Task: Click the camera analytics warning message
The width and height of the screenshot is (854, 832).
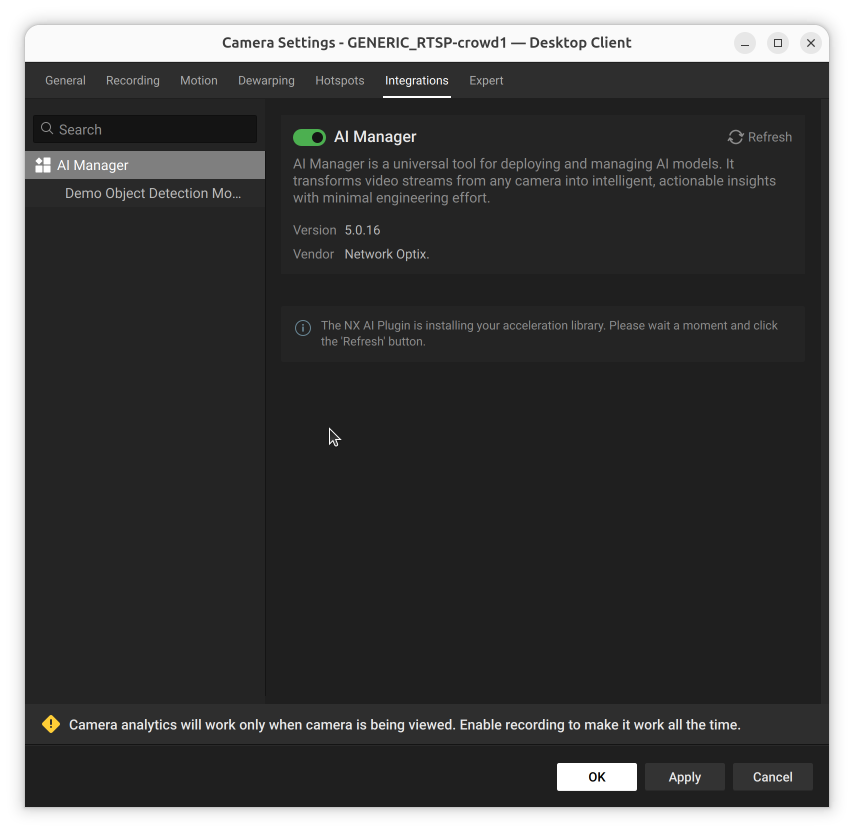Action: tap(405, 725)
